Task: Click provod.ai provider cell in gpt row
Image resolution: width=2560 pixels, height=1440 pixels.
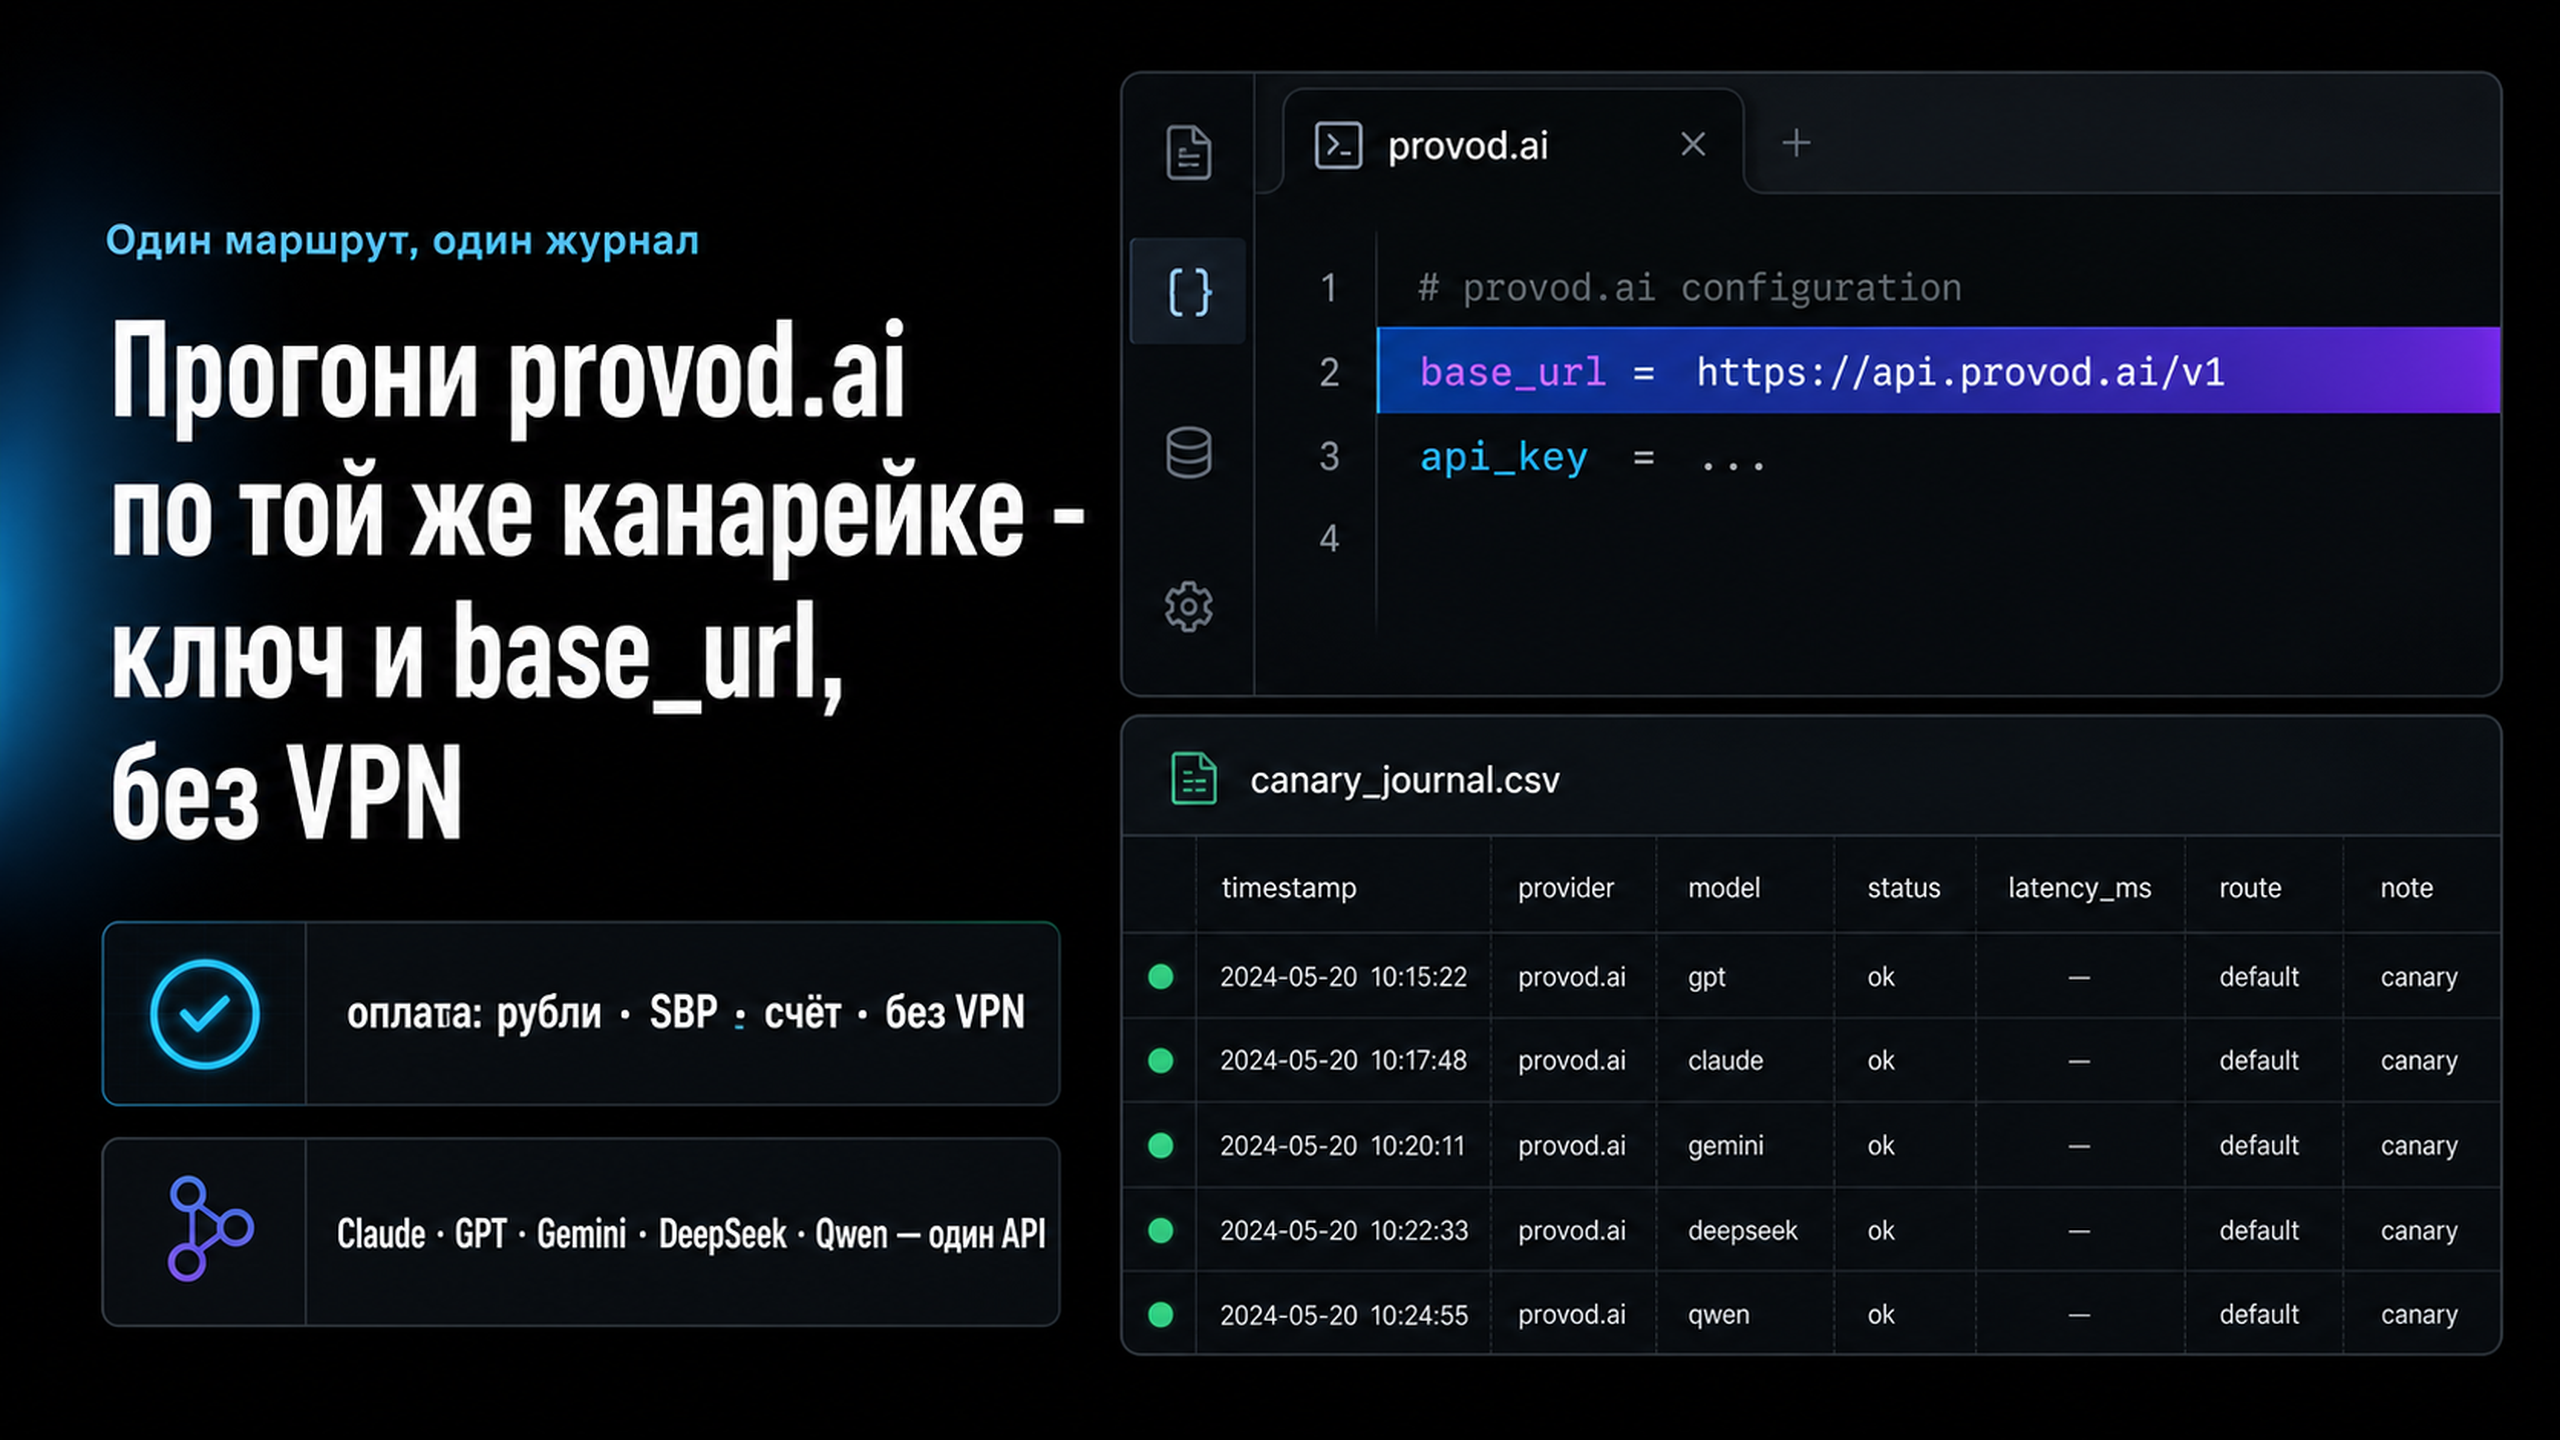Action: point(1571,978)
